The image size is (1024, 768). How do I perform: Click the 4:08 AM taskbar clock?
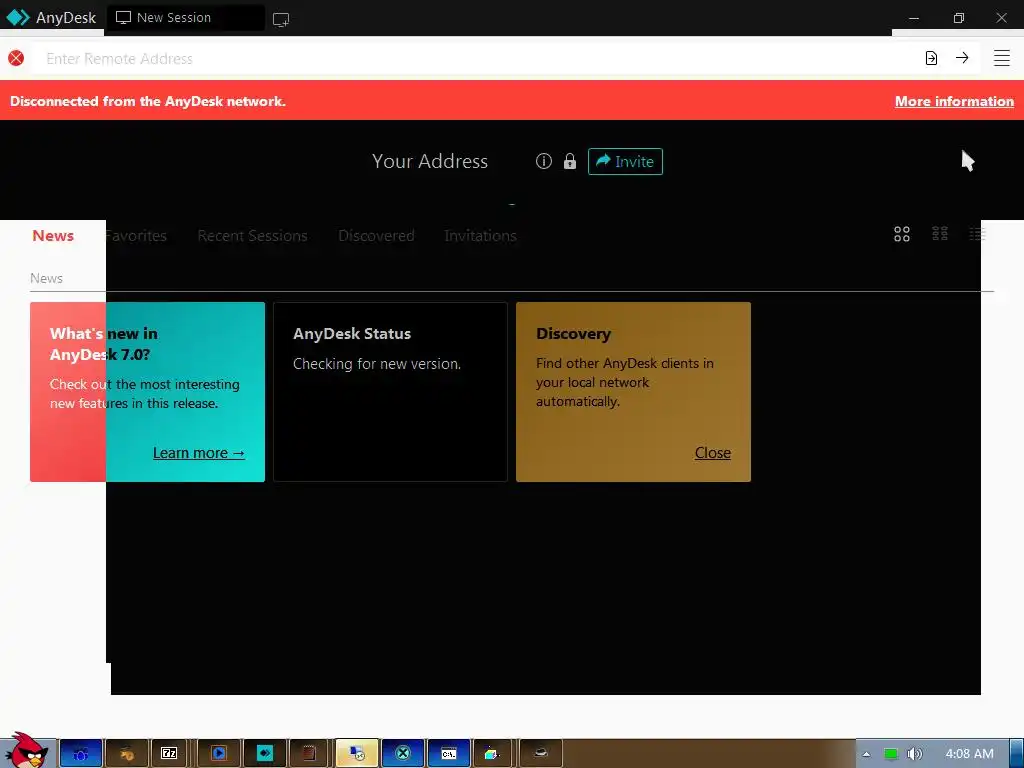[x=969, y=754]
